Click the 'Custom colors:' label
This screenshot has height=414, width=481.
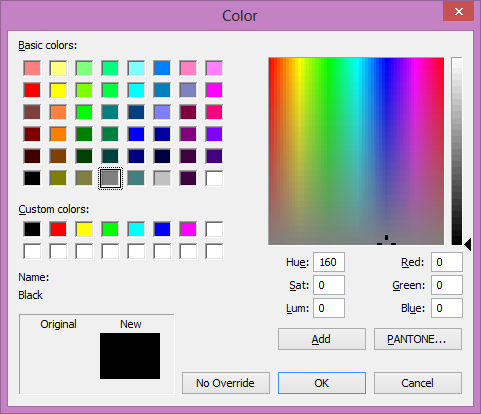pos(54,209)
